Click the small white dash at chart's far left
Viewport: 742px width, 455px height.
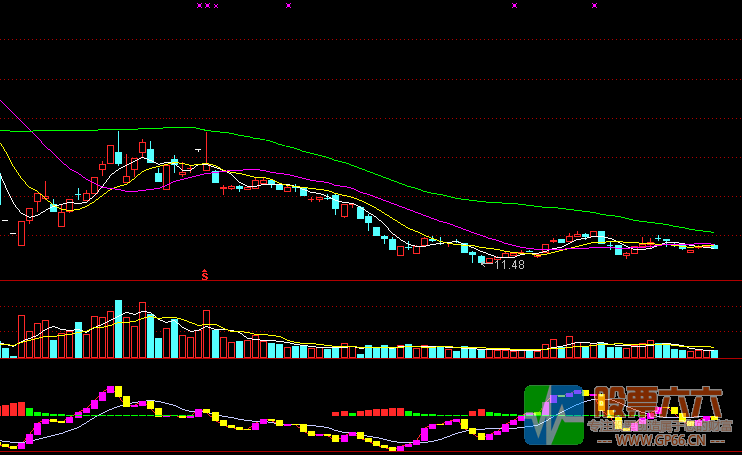tap(5, 218)
